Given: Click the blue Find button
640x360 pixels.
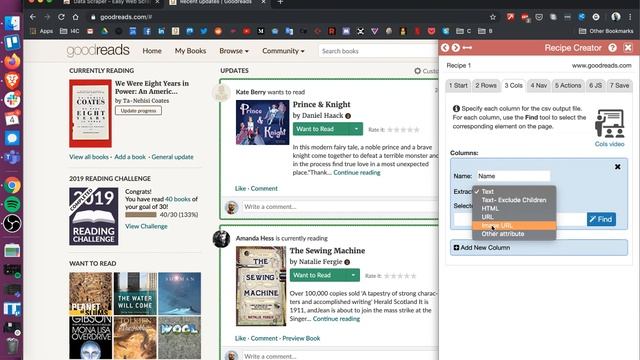Looking at the screenshot, I should pos(601,219).
